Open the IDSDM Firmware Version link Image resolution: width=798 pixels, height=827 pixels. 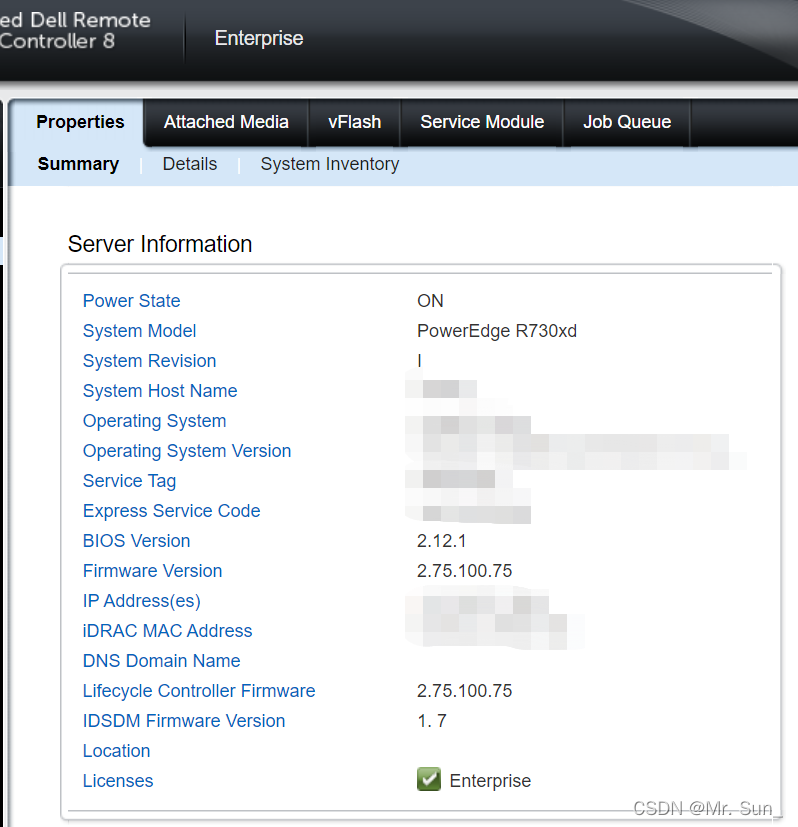tap(184, 722)
